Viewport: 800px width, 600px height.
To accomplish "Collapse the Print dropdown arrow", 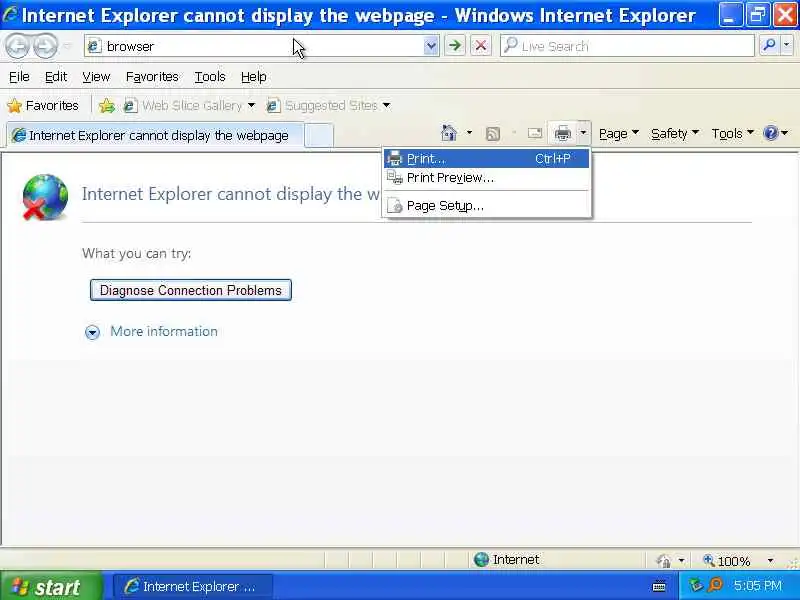I will 583,134.
